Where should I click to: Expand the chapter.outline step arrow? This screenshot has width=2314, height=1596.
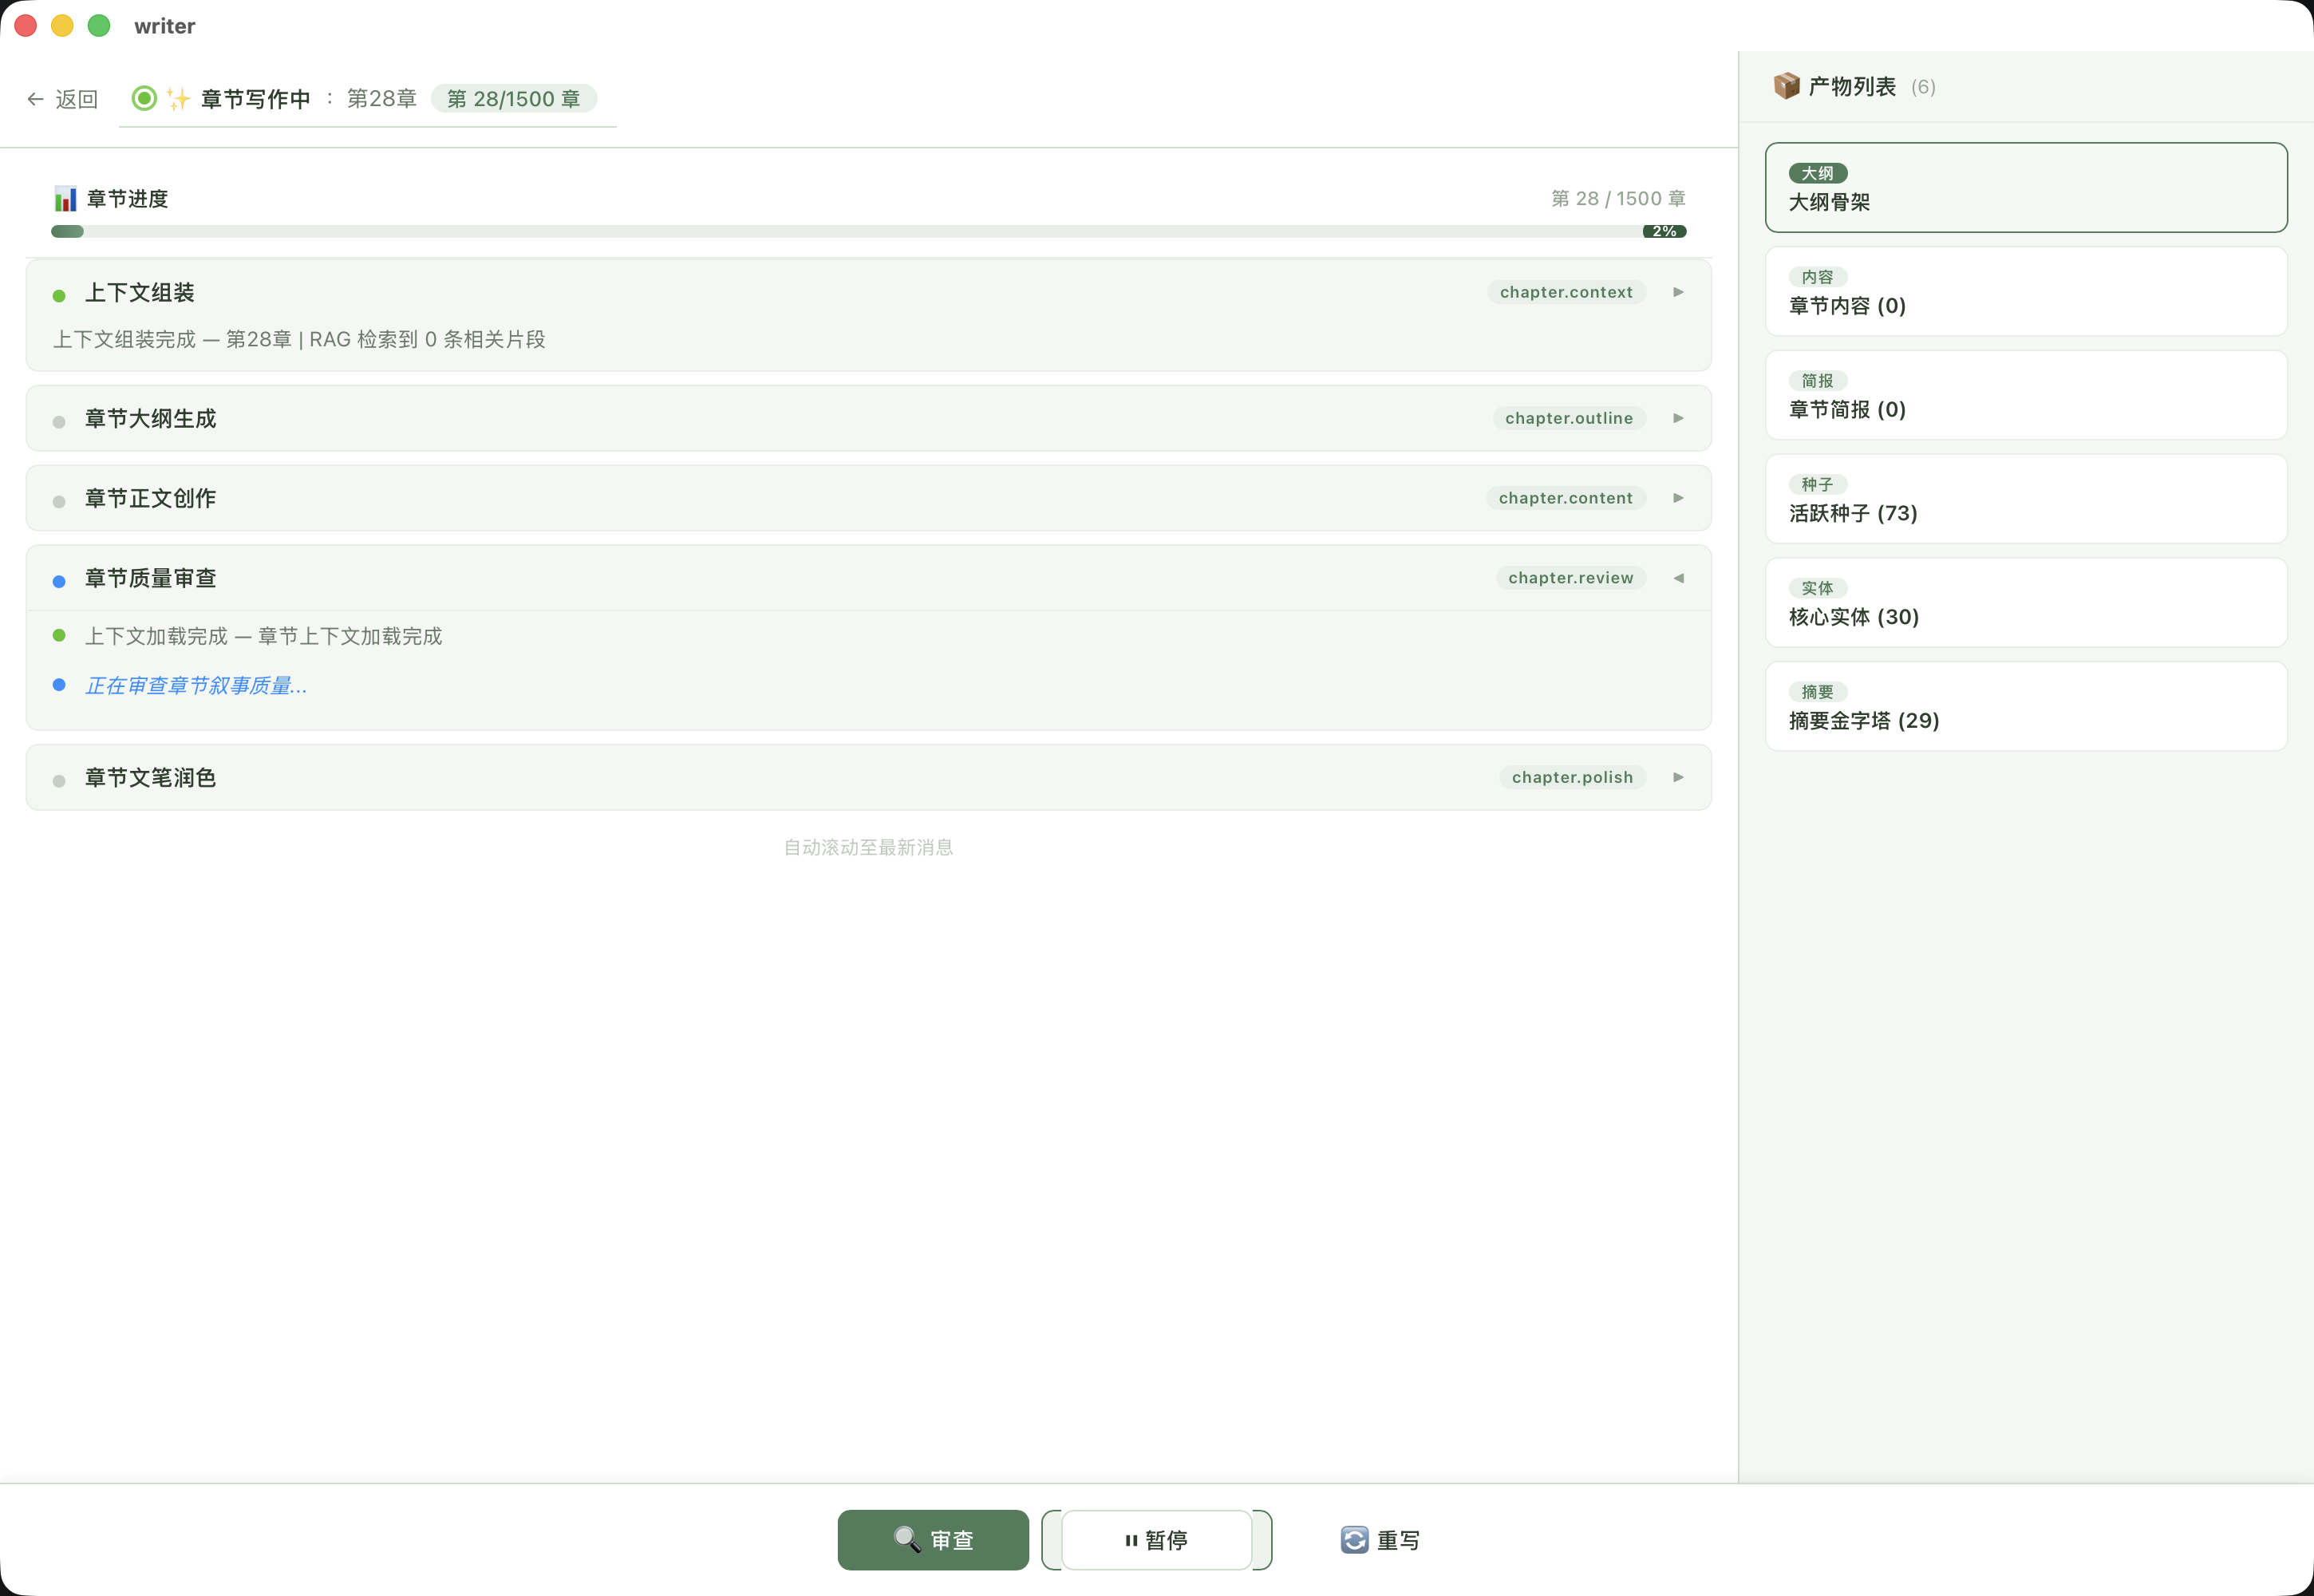1678,418
